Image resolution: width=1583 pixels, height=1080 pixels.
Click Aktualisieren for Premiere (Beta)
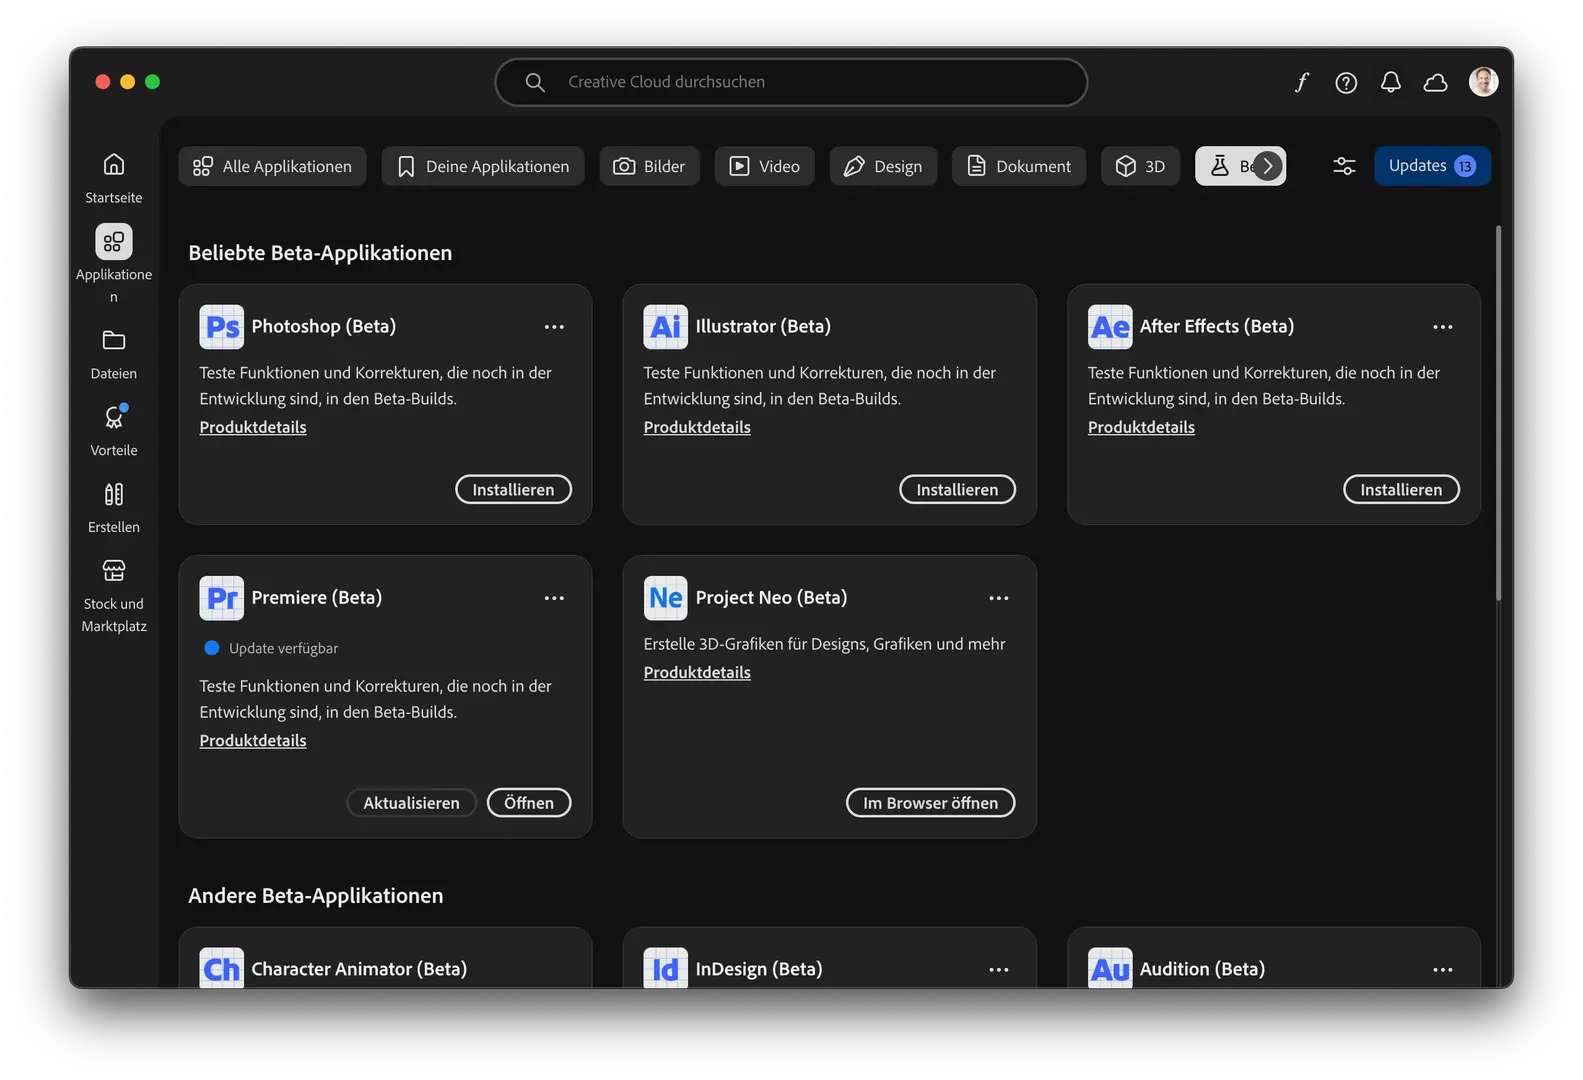(411, 803)
